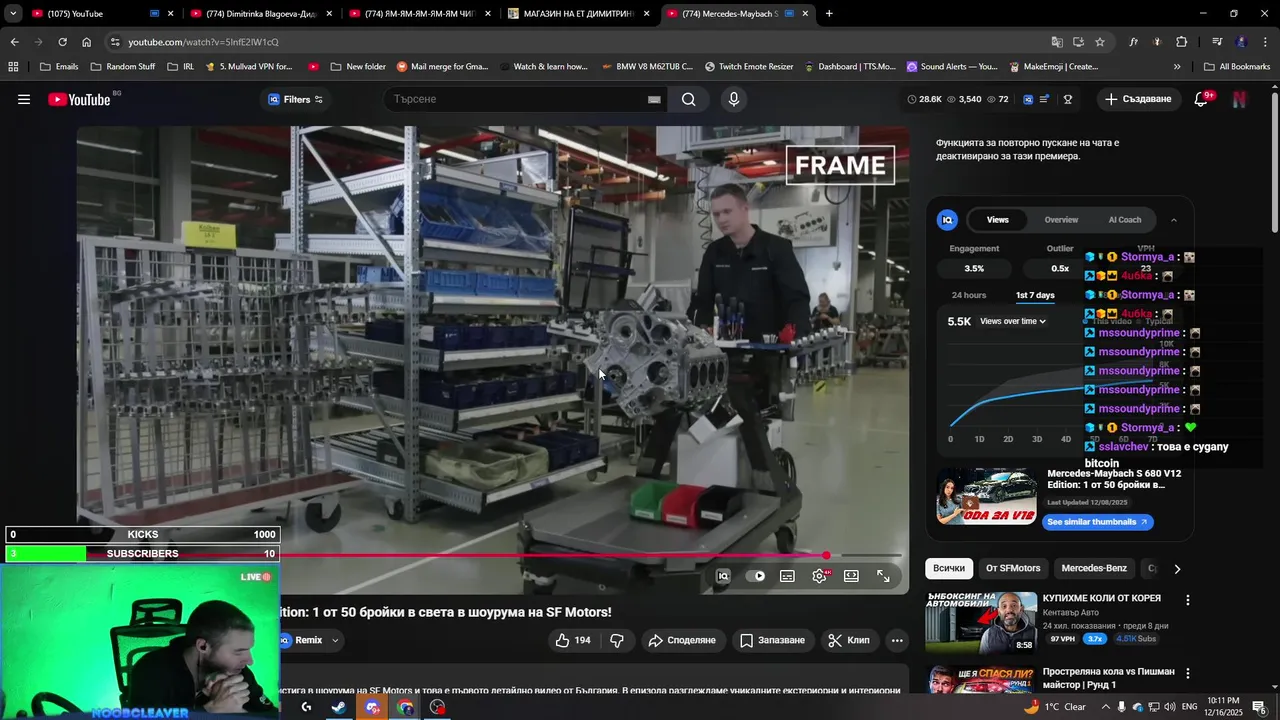Select the Mercedes-Benz chip

point(1094,568)
